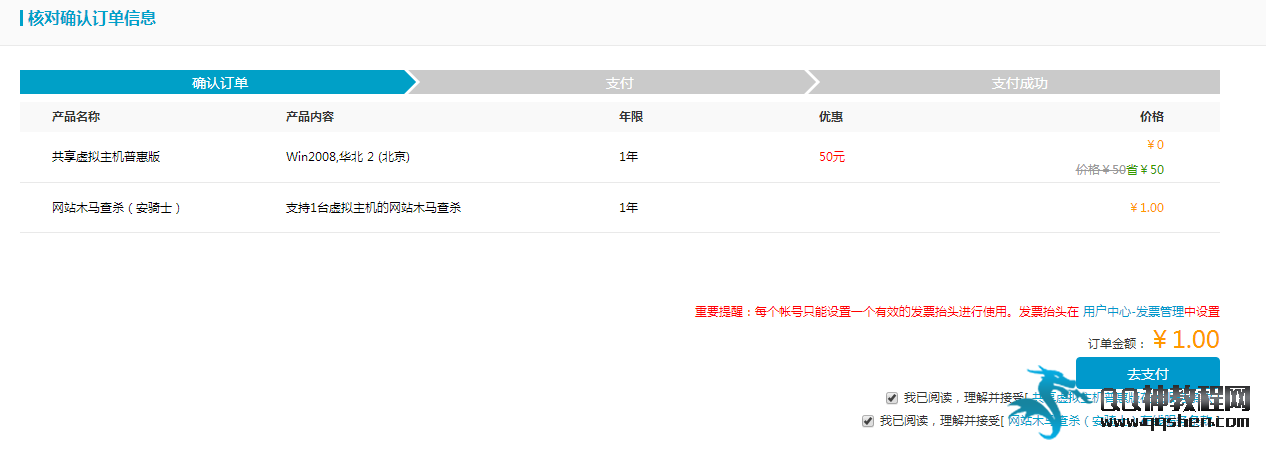Click the 产品名称 column header
Image resolution: width=1266 pixels, height=460 pixels.
click(x=76, y=117)
